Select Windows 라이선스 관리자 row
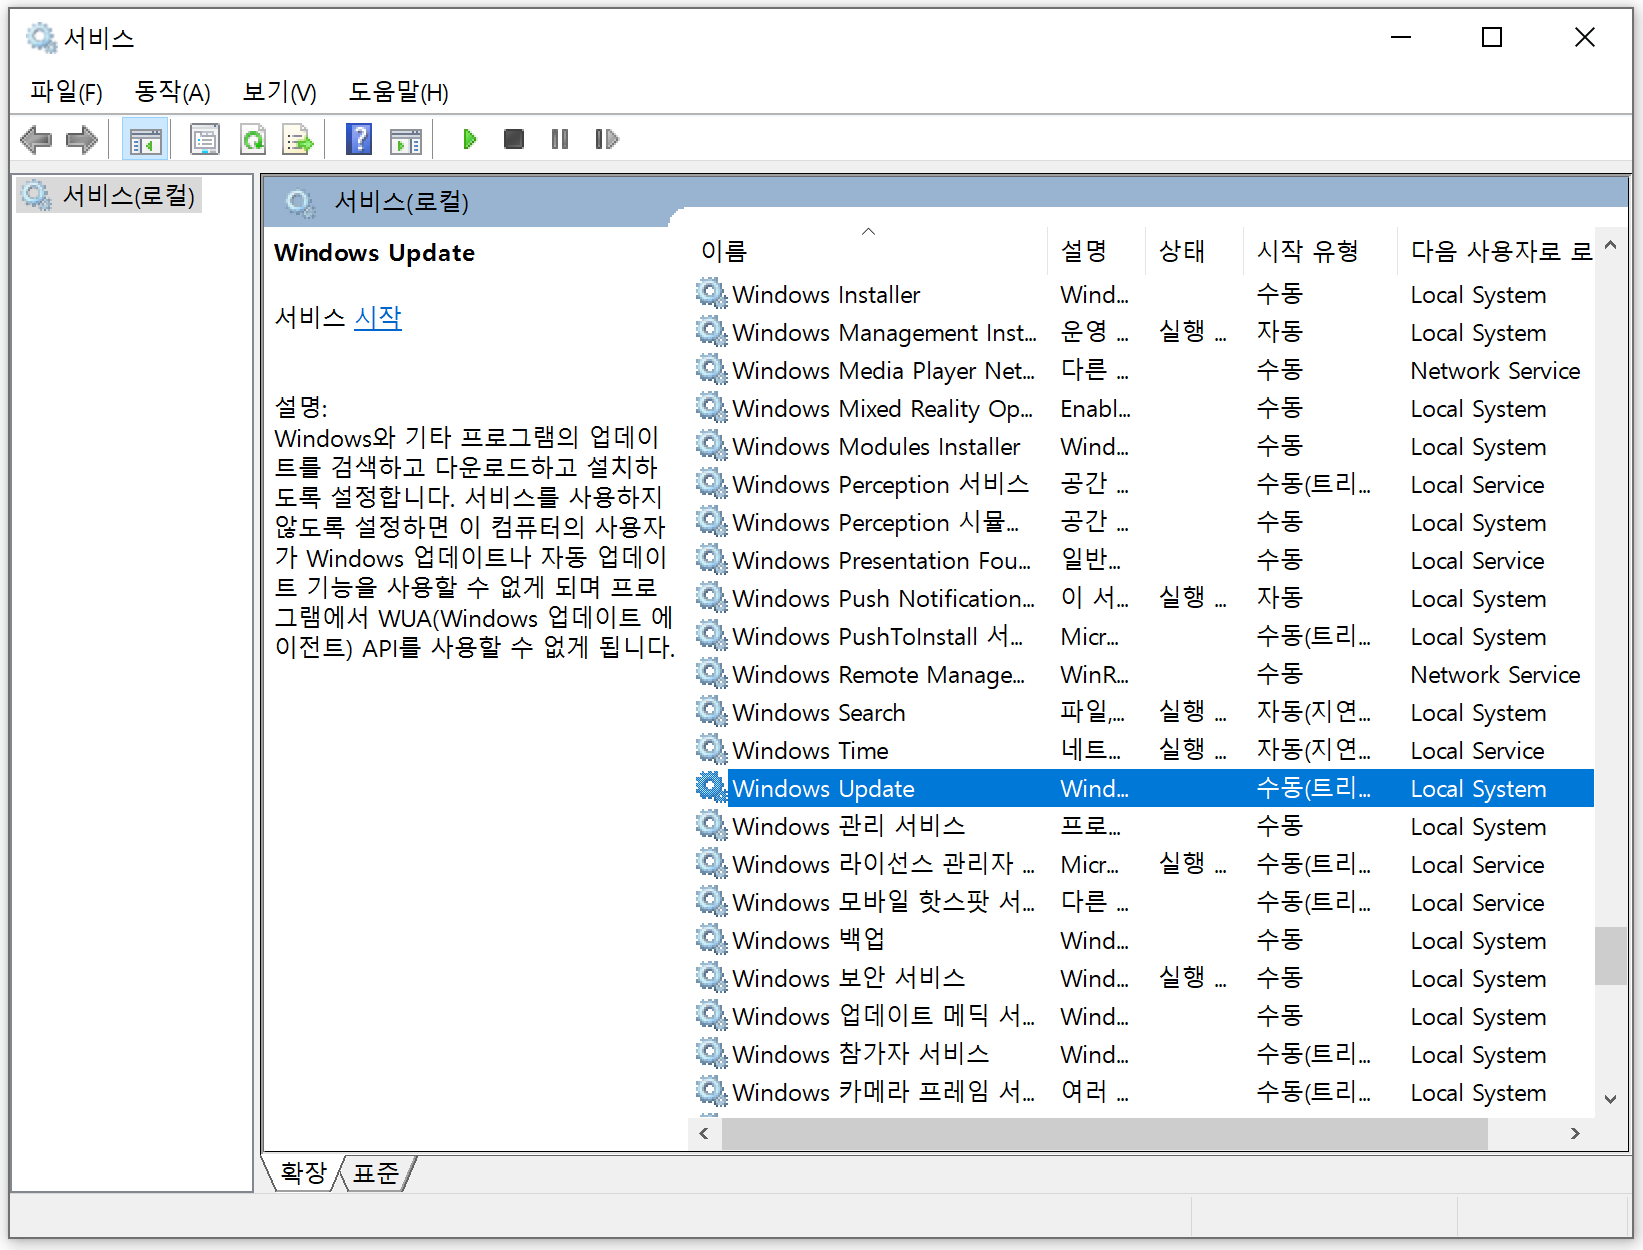 click(x=1143, y=864)
